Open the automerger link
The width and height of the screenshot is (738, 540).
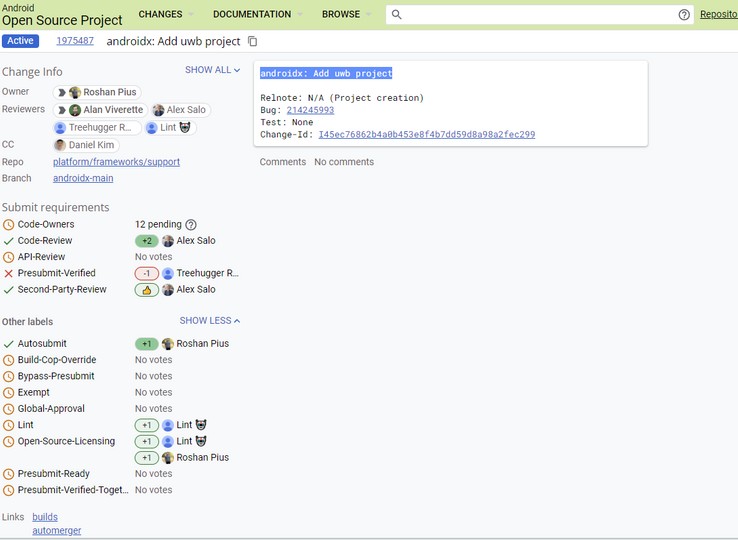pos(56,531)
